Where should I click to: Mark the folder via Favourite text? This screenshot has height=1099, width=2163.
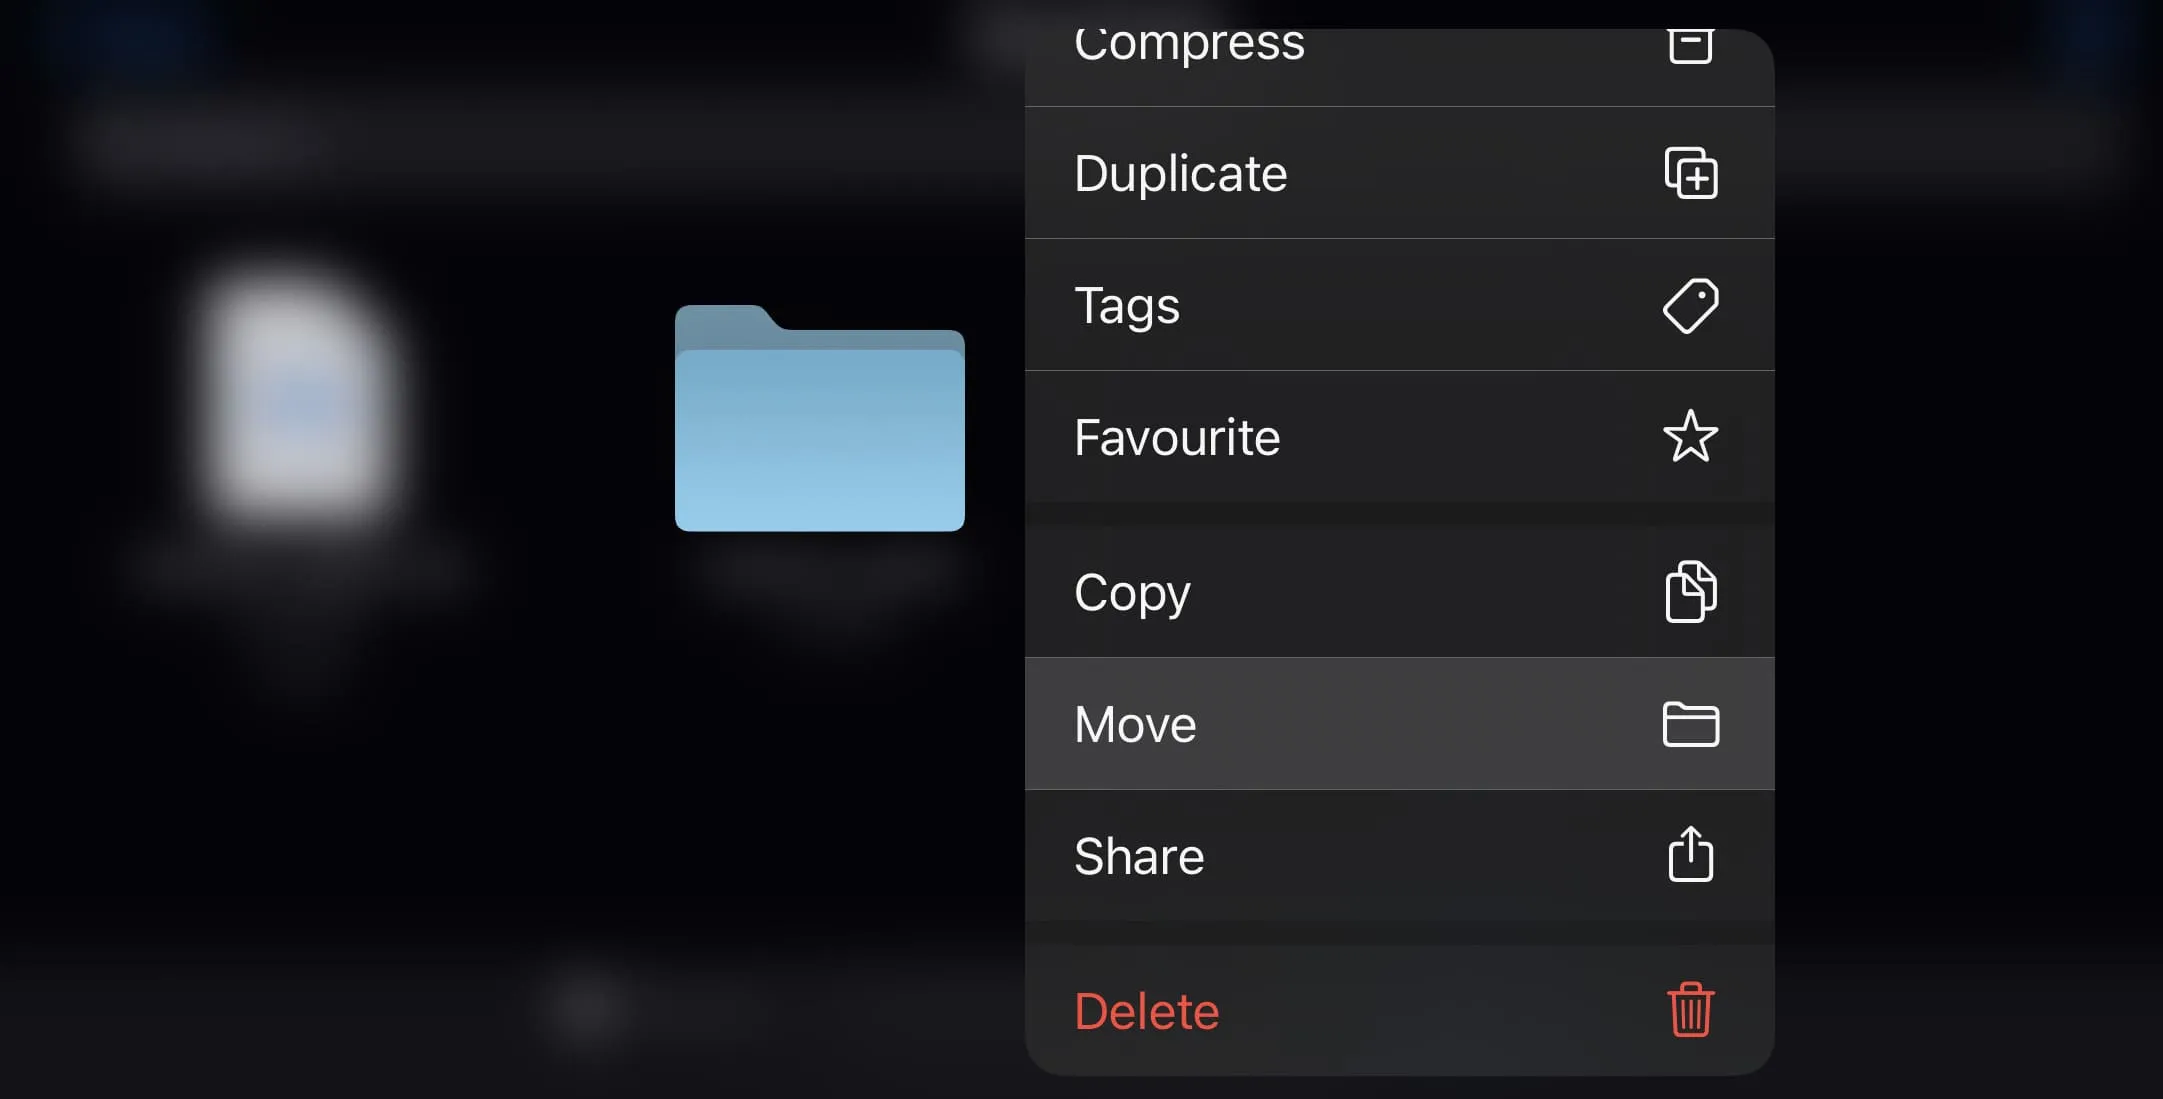pyautogui.click(x=1177, y=438)
